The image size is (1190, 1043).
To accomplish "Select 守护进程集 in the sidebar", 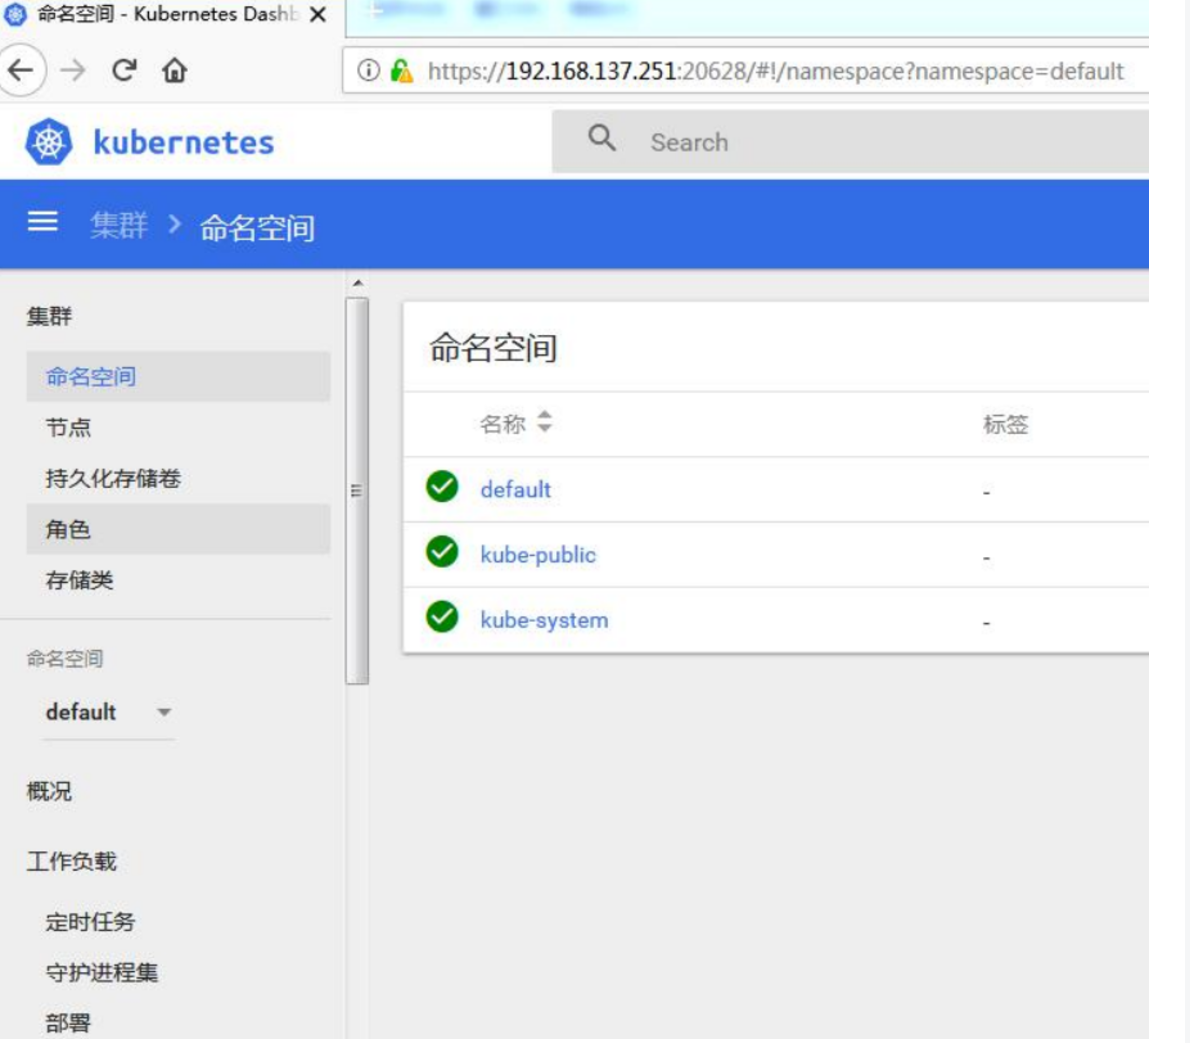I will (102, 972).
